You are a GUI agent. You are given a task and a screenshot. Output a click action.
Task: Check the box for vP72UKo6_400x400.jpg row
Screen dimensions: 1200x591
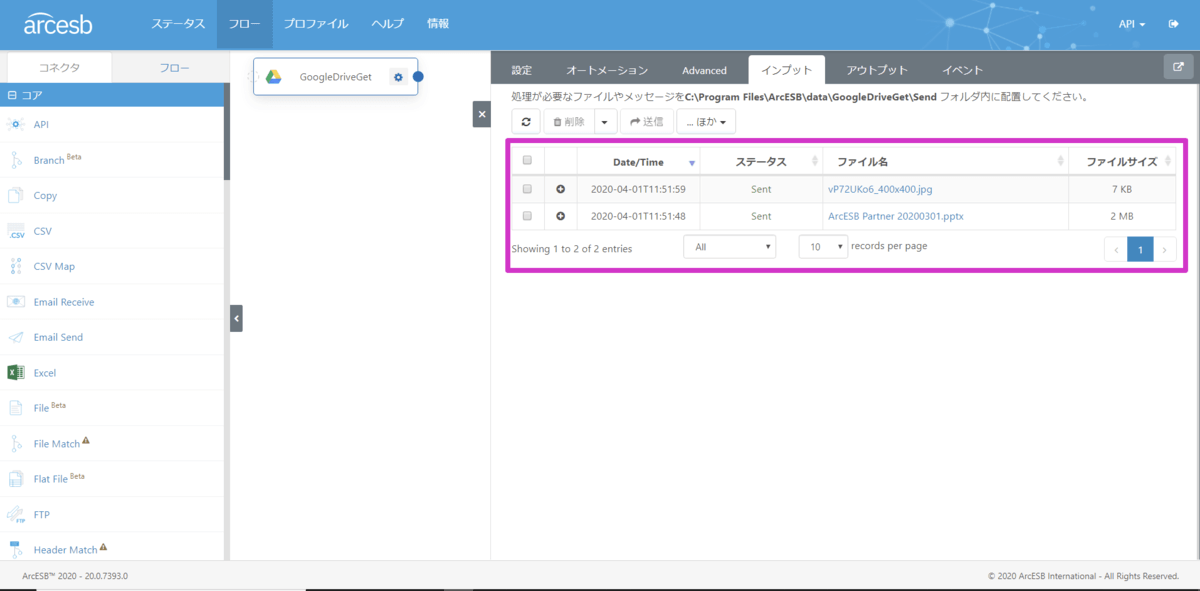tap(527, 189)
